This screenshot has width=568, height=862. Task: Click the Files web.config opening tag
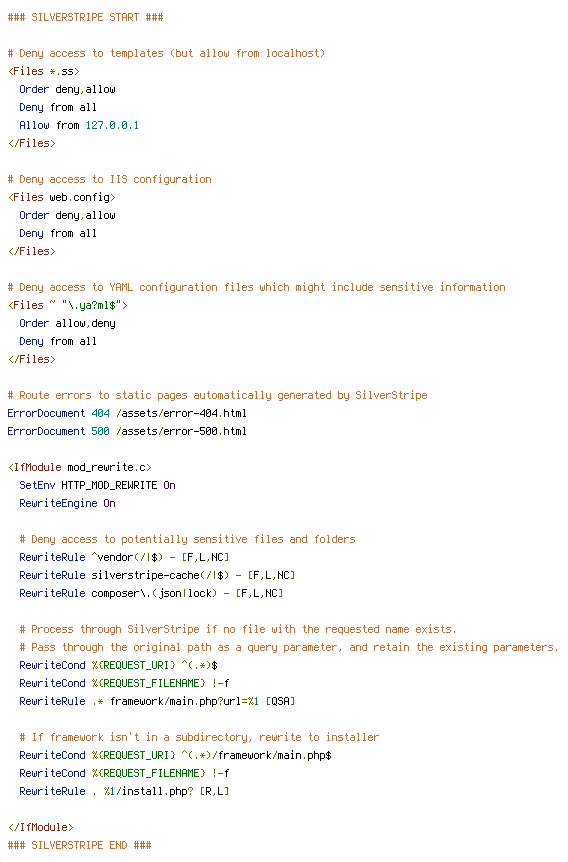(x=62, y=197)
